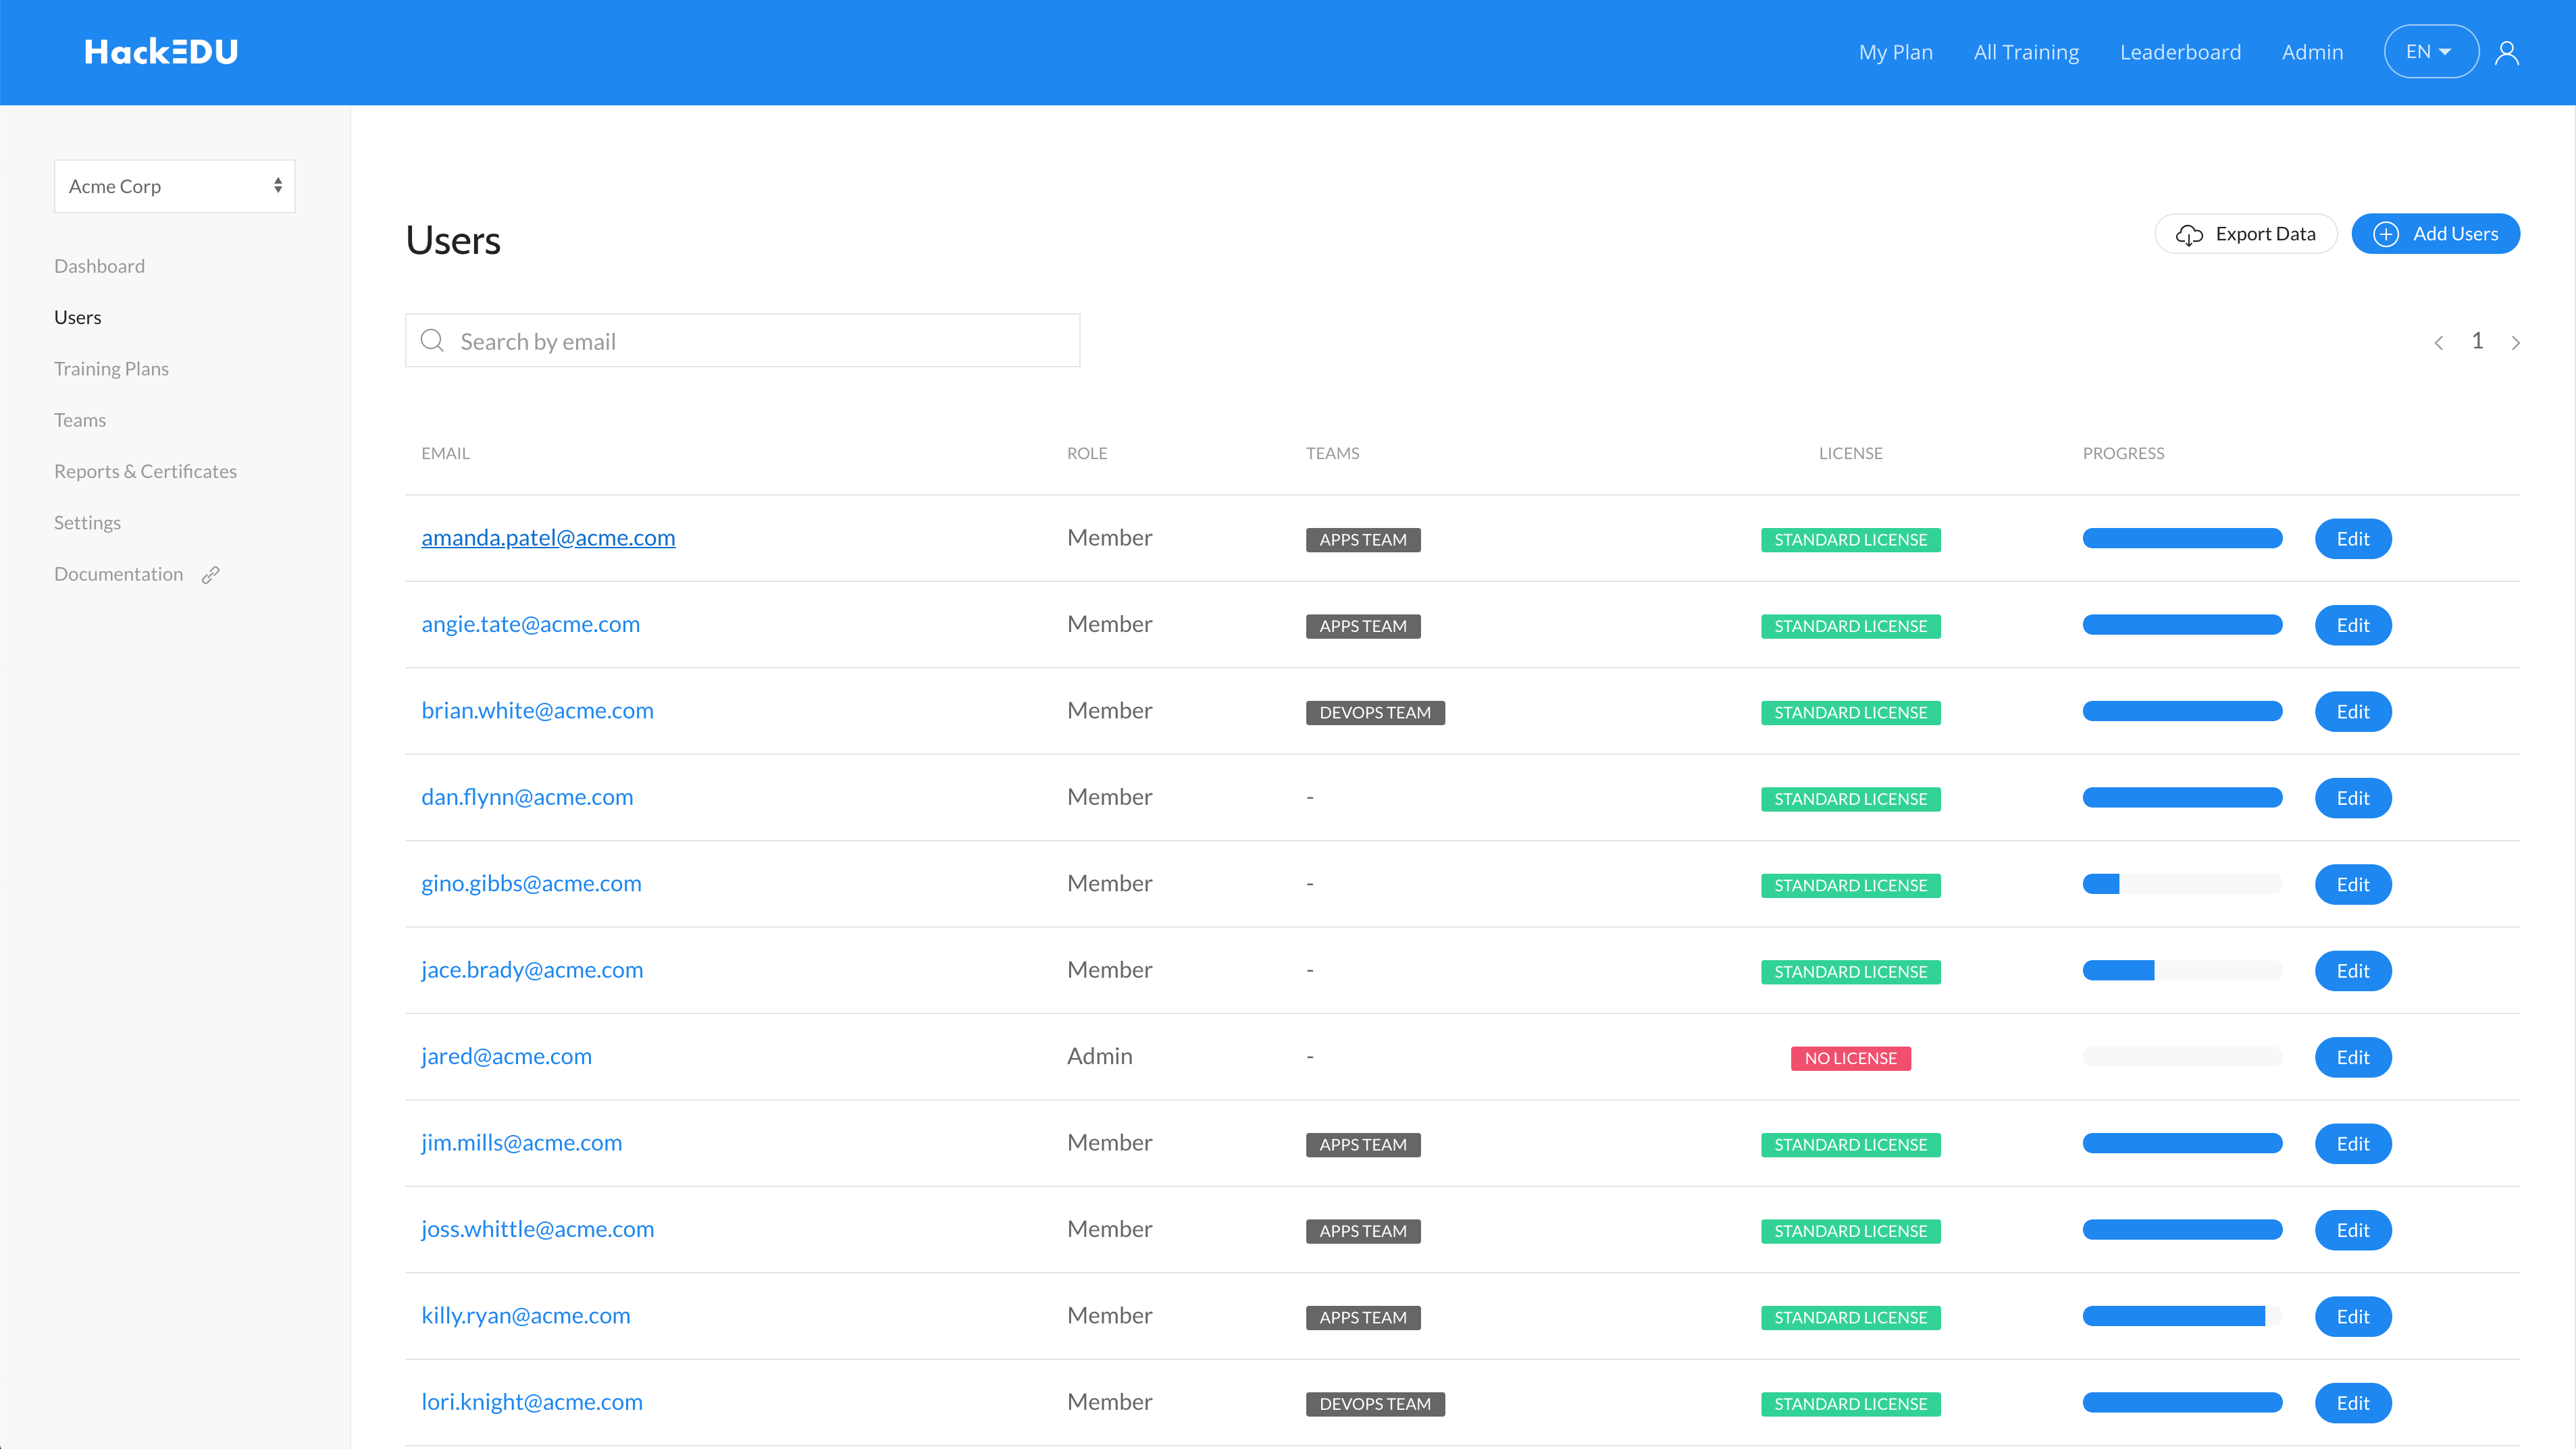Viewport: 2576px width, 1449px height.
Task: Edit user dan.flynn@acme.com
Action: [x=2353, y=798]
